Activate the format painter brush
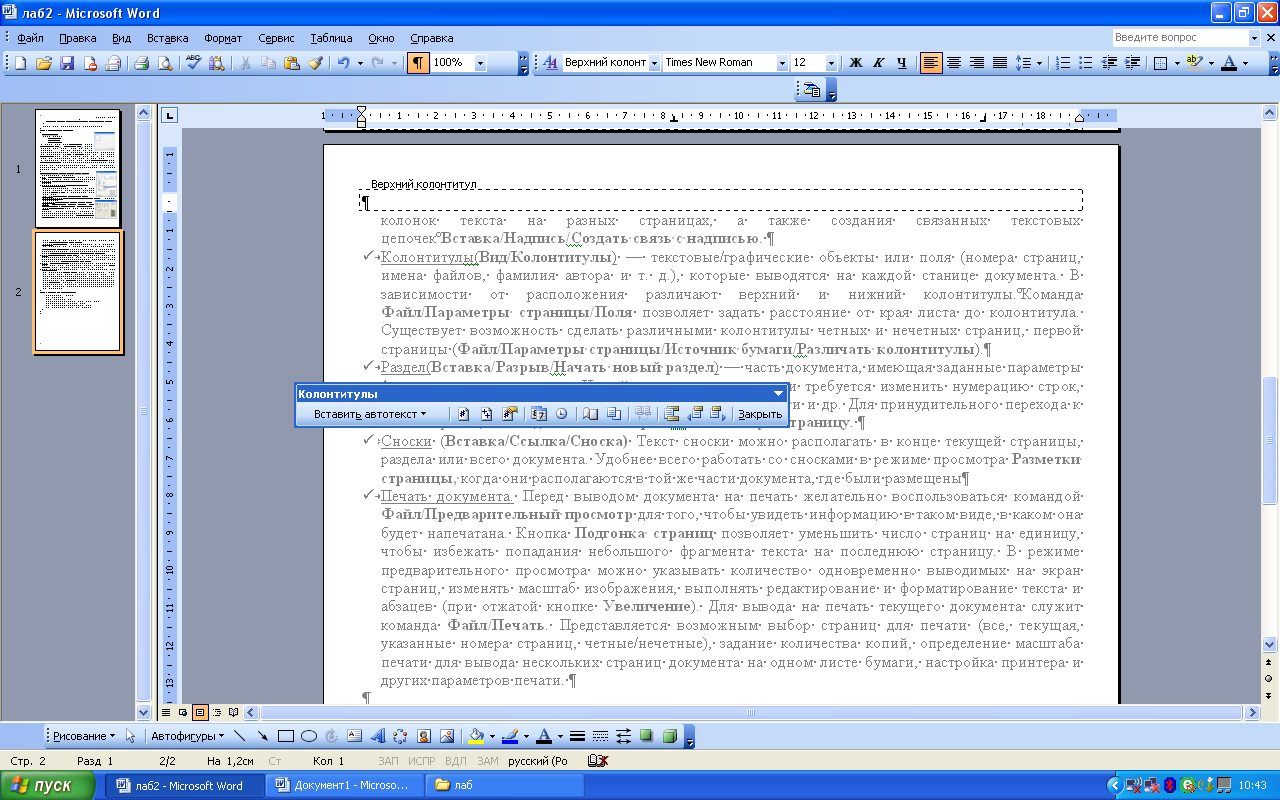Image resolution: width=1280 pixels, height=800 pixels. (x=314, y=63)
